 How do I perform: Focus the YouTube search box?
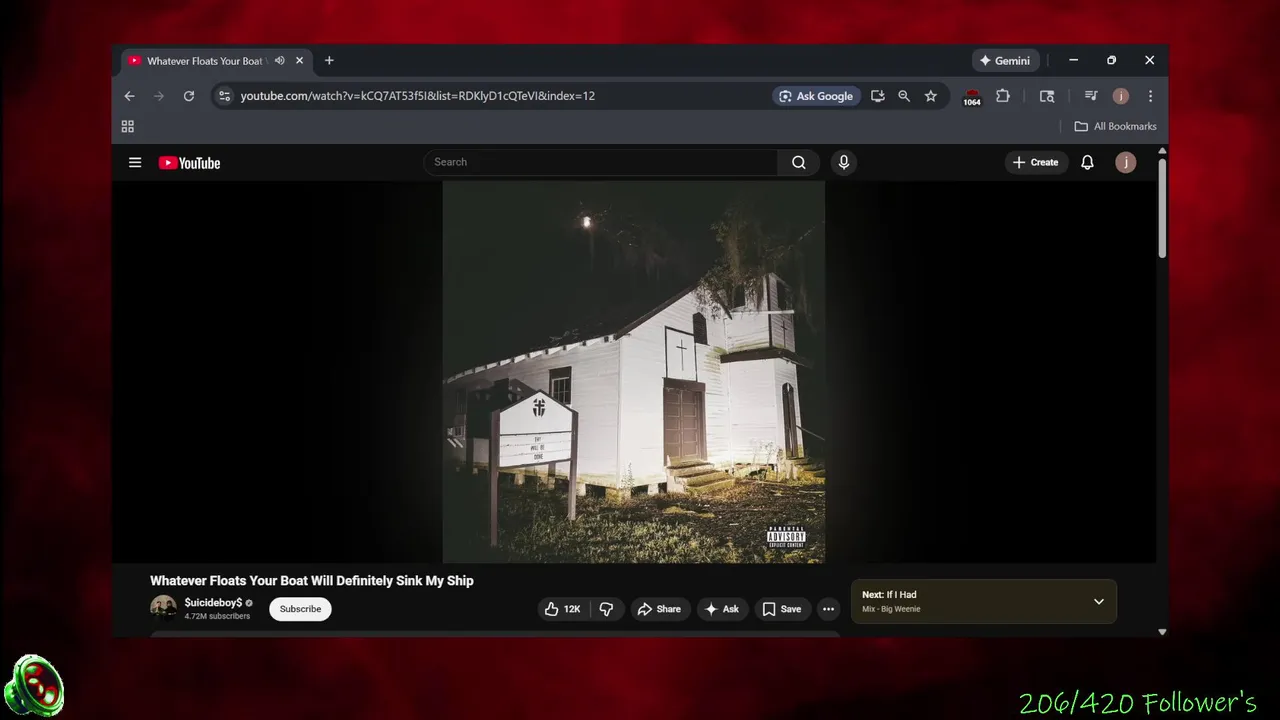click(x=601, y=162)
